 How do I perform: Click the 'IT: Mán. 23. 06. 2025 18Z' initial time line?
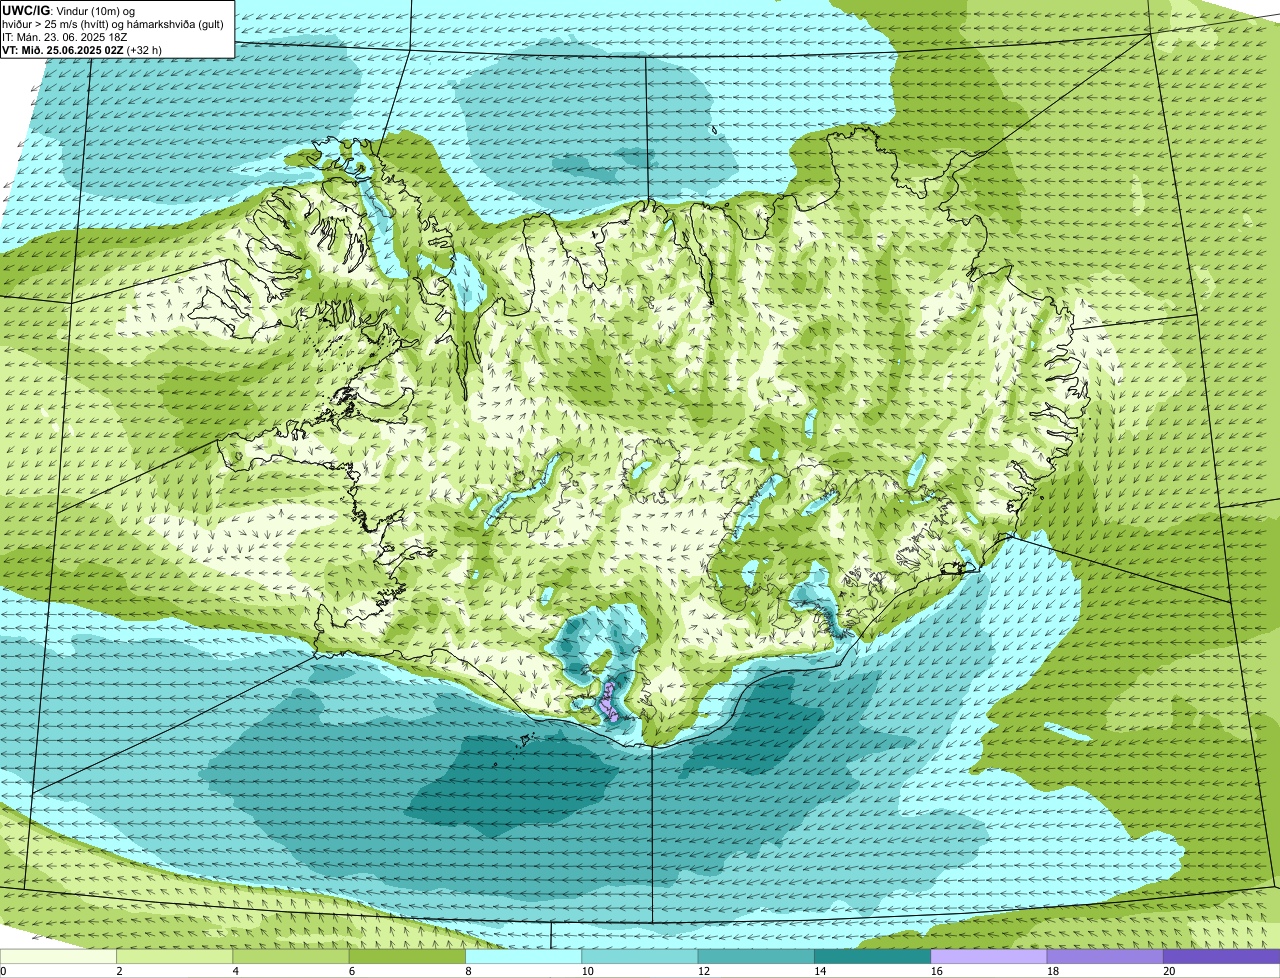click(64, 36)
